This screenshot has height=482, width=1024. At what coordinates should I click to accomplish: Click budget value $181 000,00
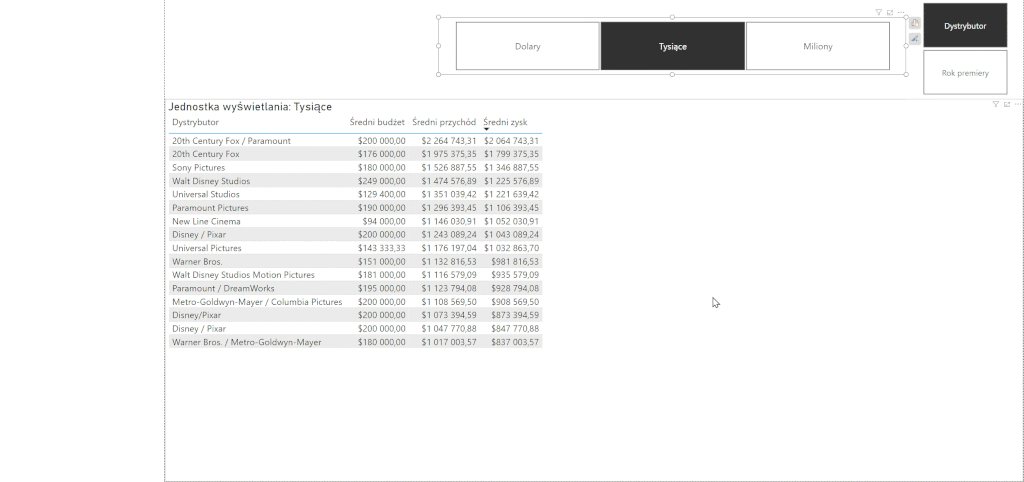(x=381, y=275)
